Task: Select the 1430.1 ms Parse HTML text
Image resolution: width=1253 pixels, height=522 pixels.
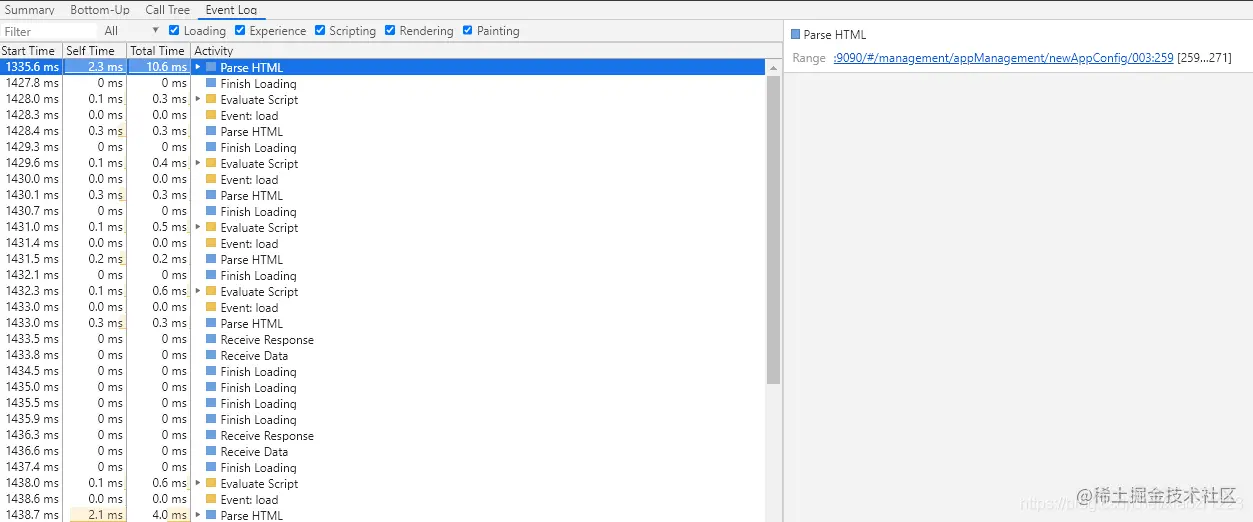Action: (x=252, y=195)
